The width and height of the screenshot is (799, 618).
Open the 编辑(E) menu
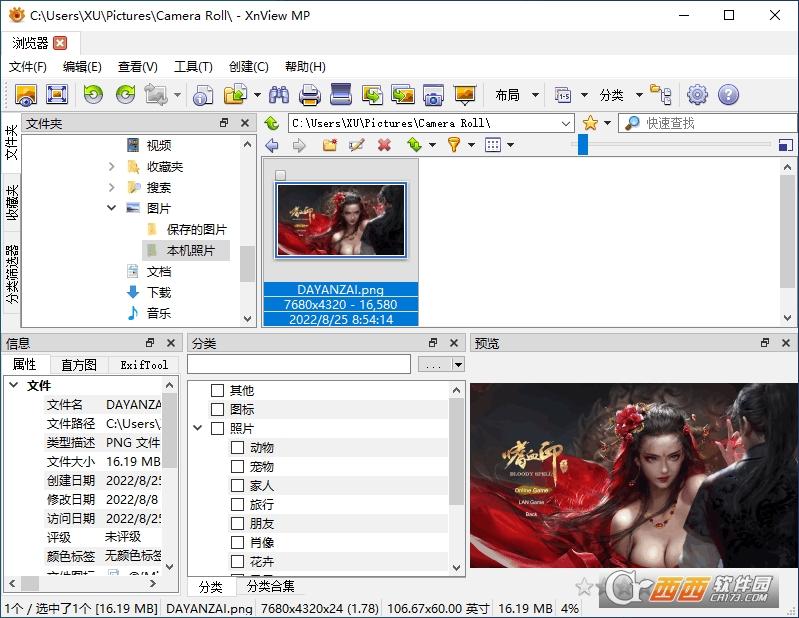(x=82, y=67)
